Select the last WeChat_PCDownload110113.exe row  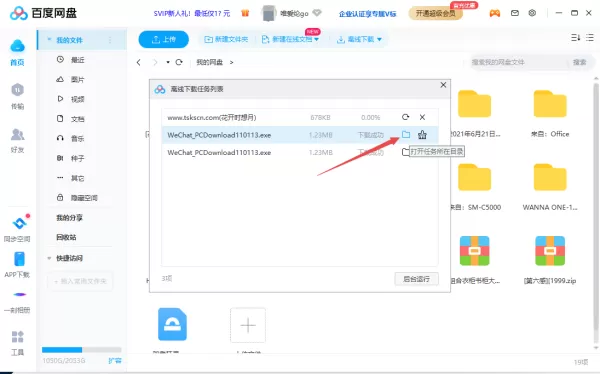click(x=300, y=152)
